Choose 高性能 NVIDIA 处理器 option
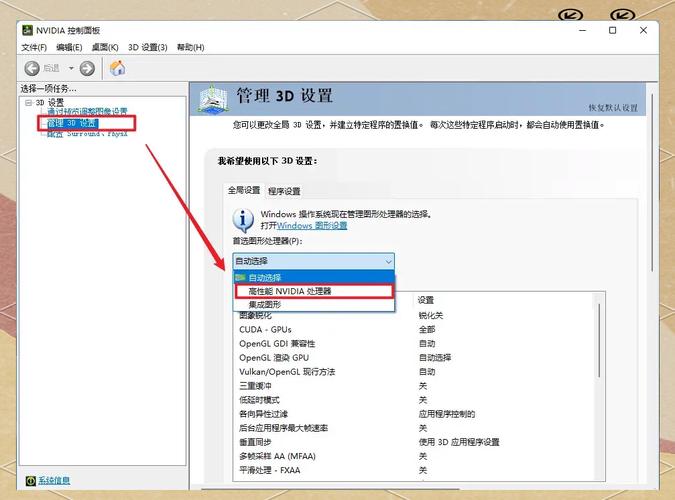This screenshot has width=675, height=500. pyautogui.click(x=313, y=291)
